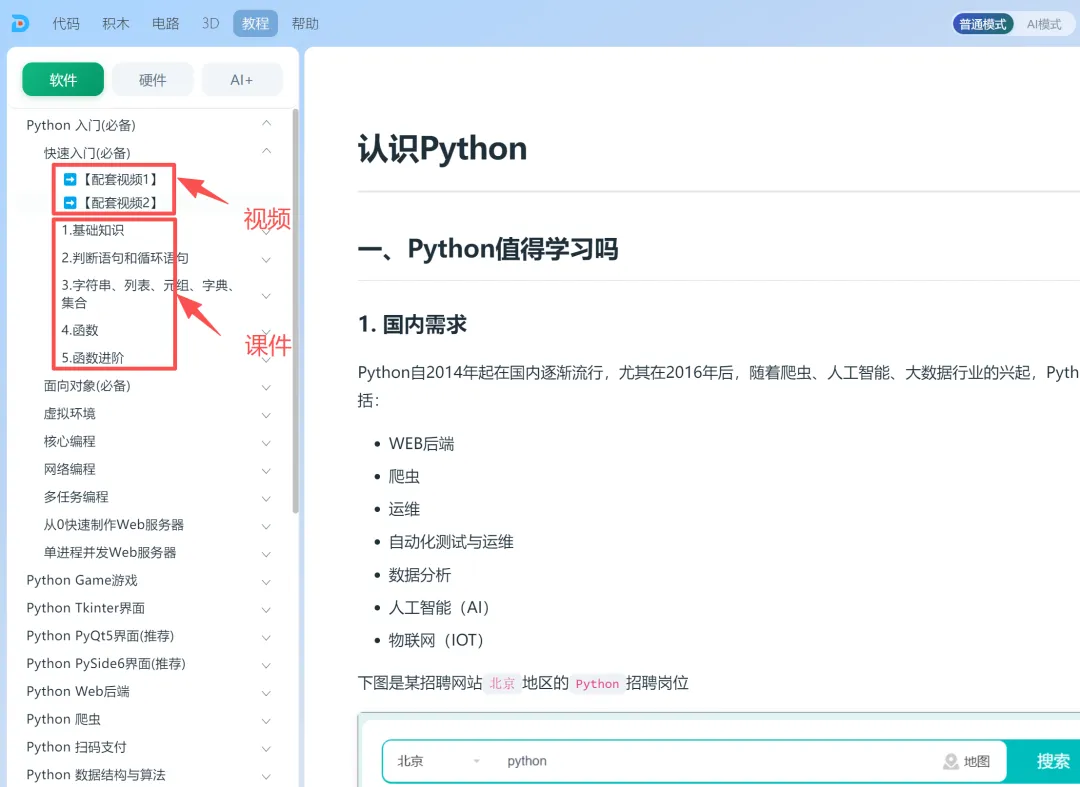Open the 配套视频2 video link
Screen dimensions: 1080x787
pos(111,203)
